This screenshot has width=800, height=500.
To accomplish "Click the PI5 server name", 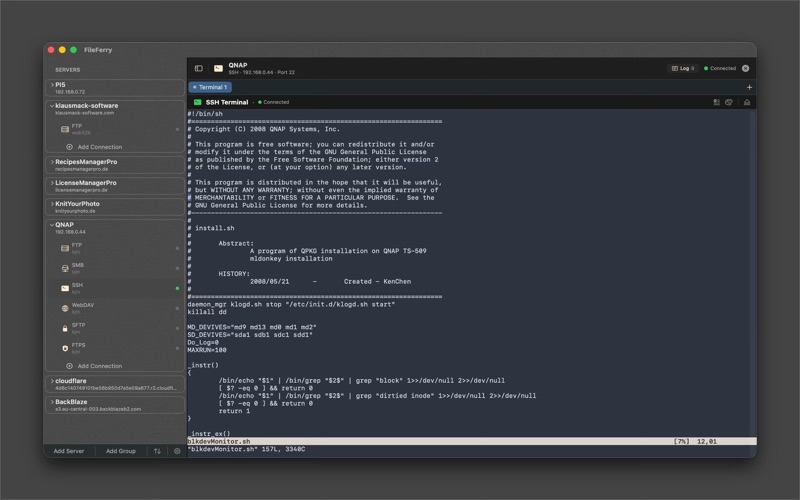I will (x=60, y=85).
